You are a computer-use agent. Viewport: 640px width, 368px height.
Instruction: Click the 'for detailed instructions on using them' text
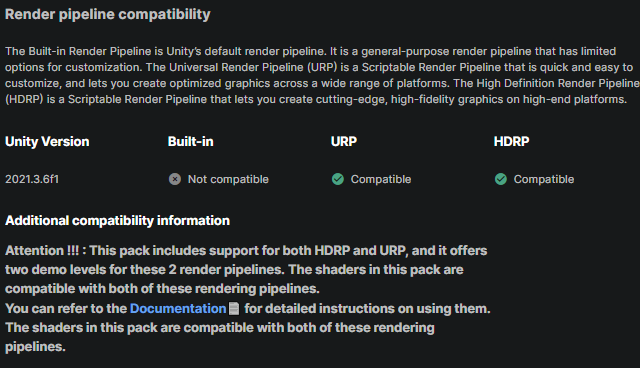click(367, 308)
